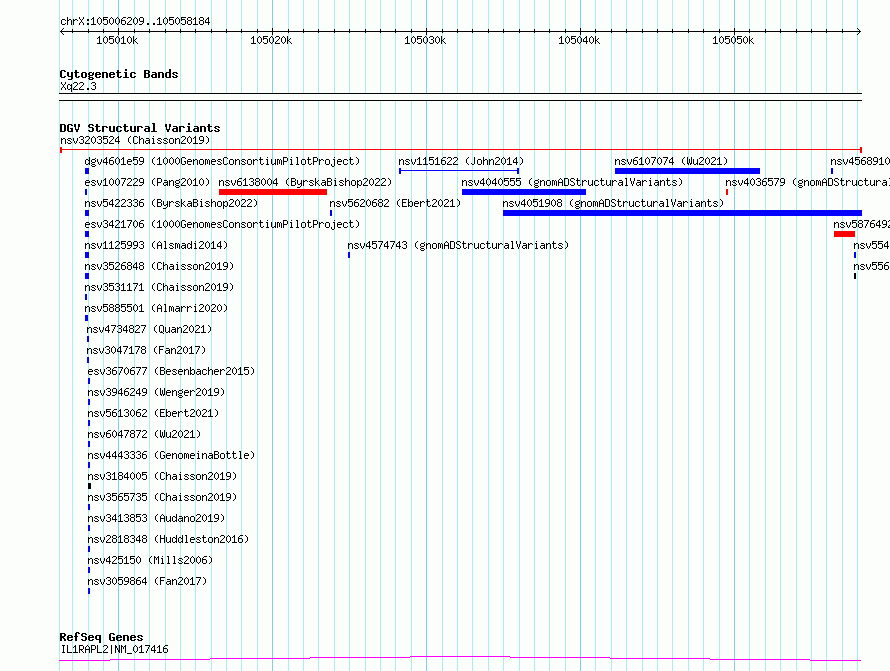
Task: Select the magenta IL1RAPL2 gene line
Action: point(460,659)
